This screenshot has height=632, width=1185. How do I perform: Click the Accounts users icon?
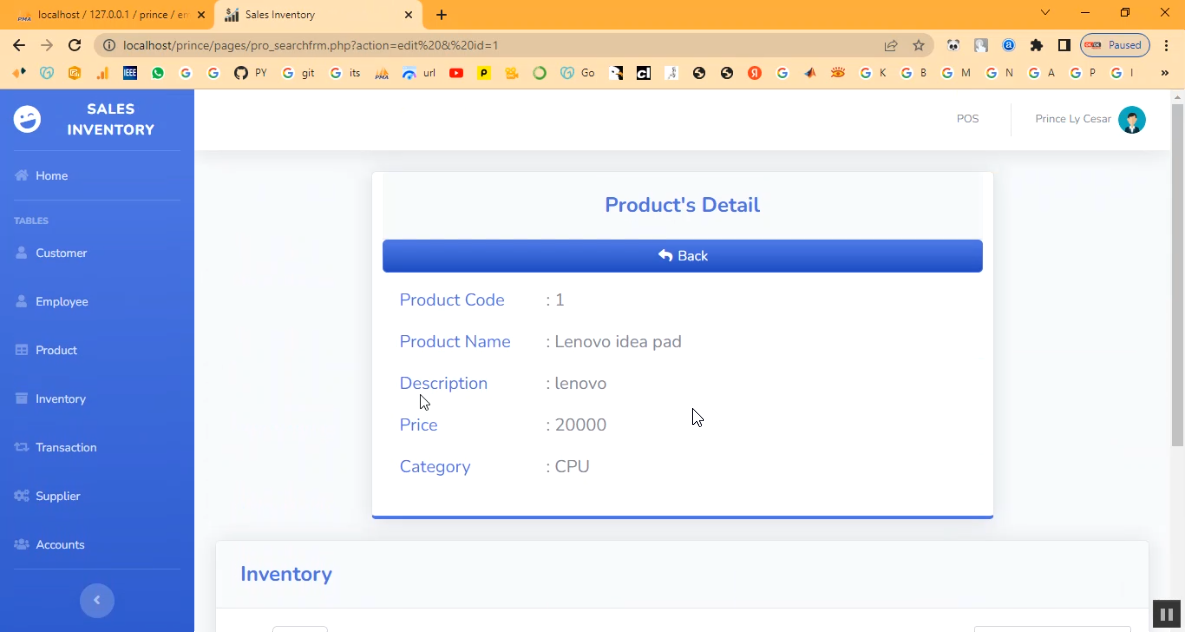coord(22,545)
